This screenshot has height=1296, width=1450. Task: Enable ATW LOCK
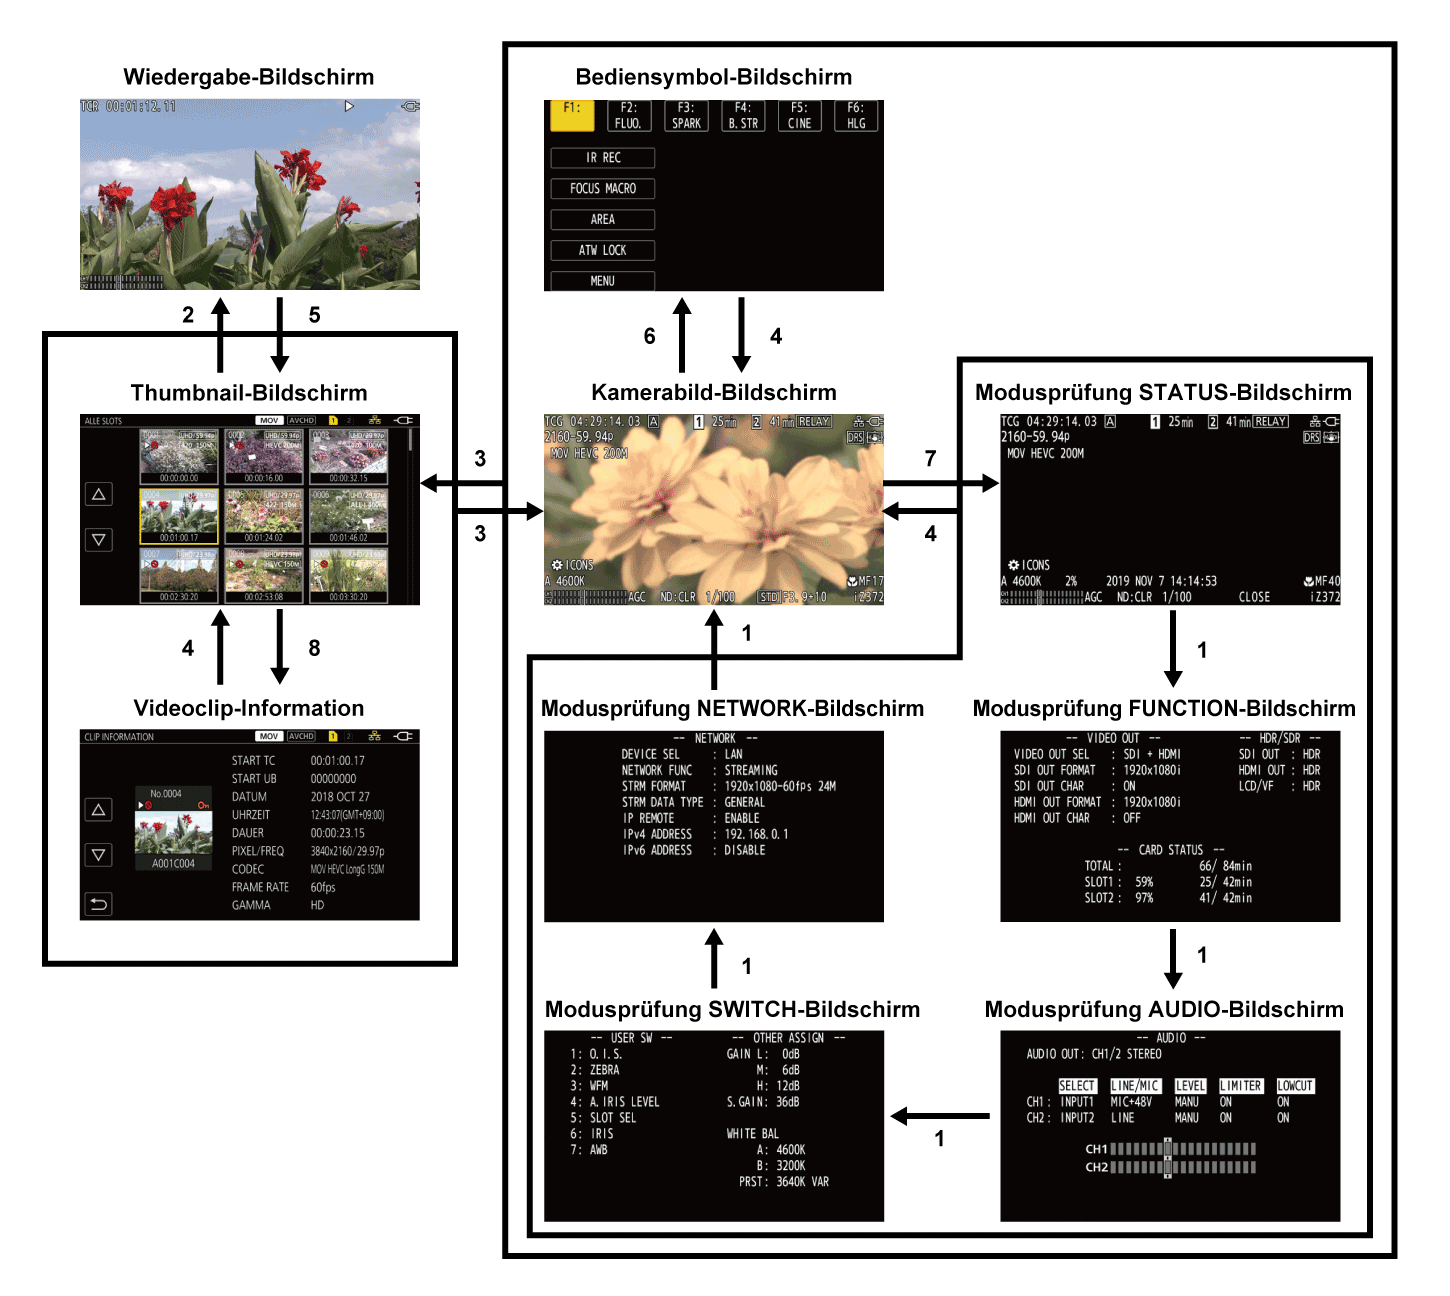point(601,250)
